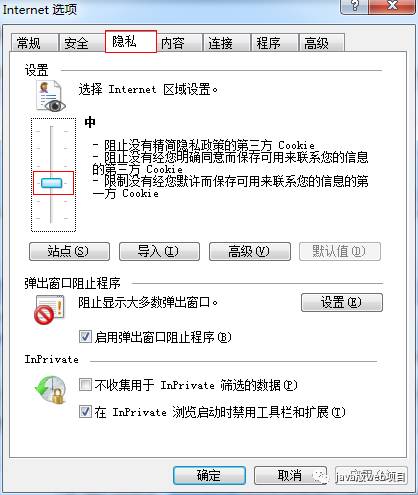Open privacy 高级(V) settings button

250,251
